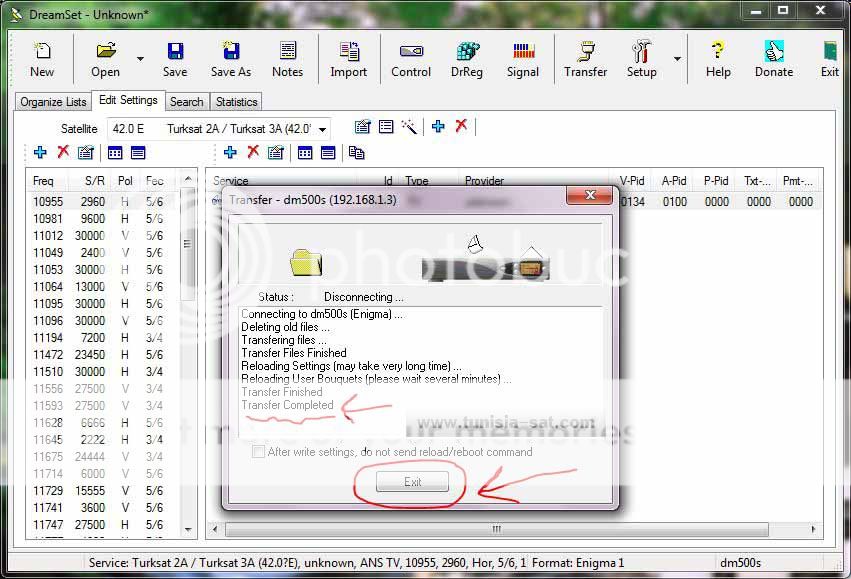Sort by Freq column header
This screenshot has width=851, height=579.
(48, 181)
